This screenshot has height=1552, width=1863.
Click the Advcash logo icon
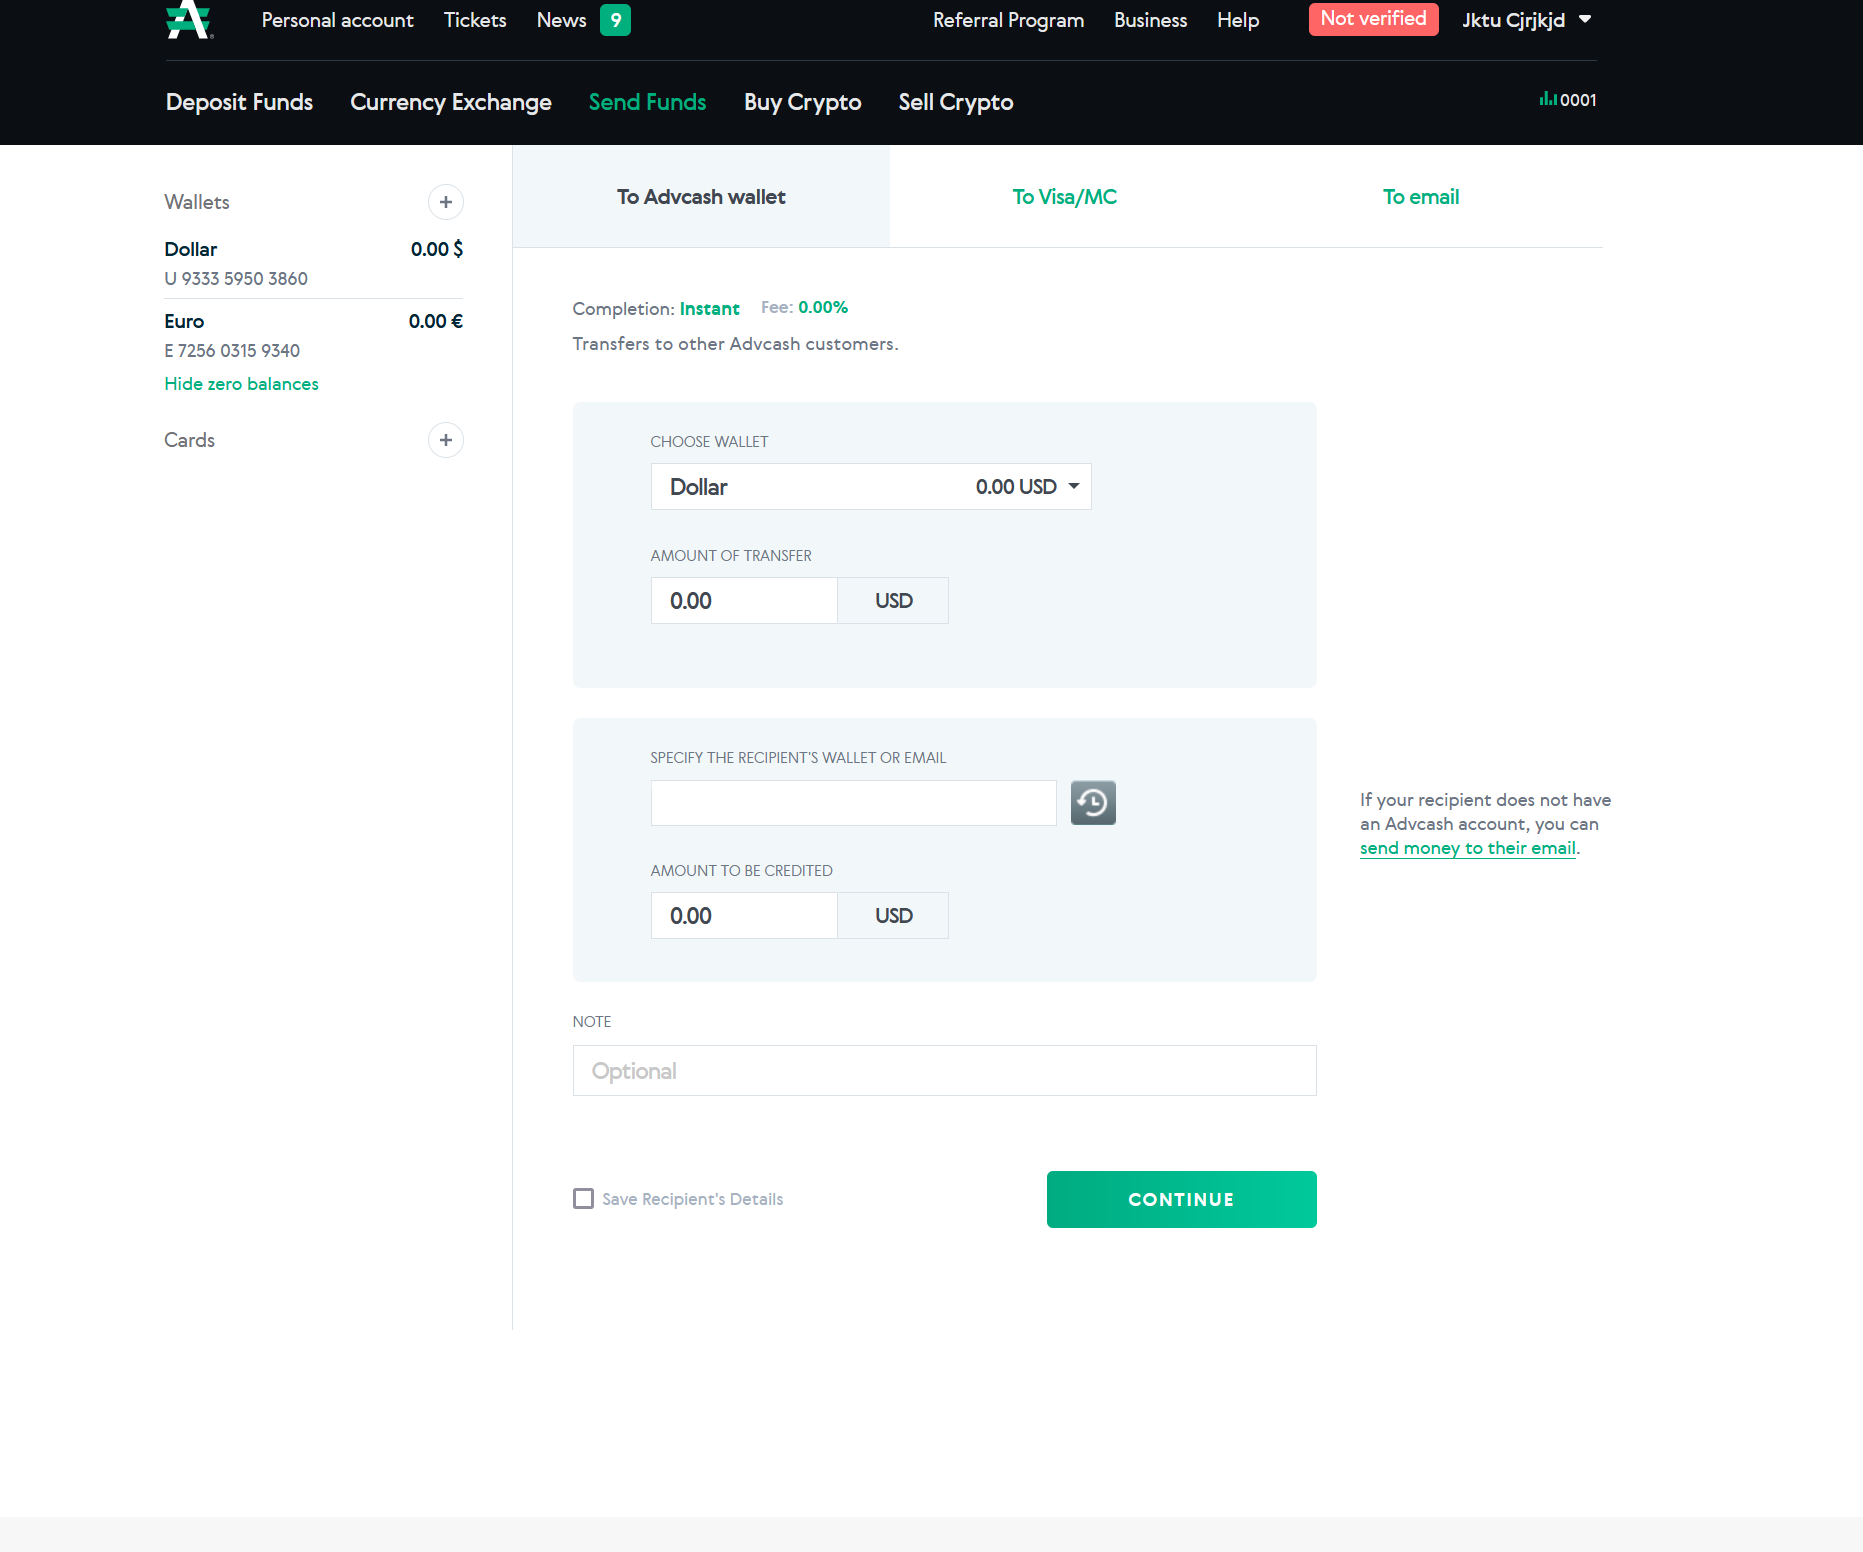coord(189,20)
